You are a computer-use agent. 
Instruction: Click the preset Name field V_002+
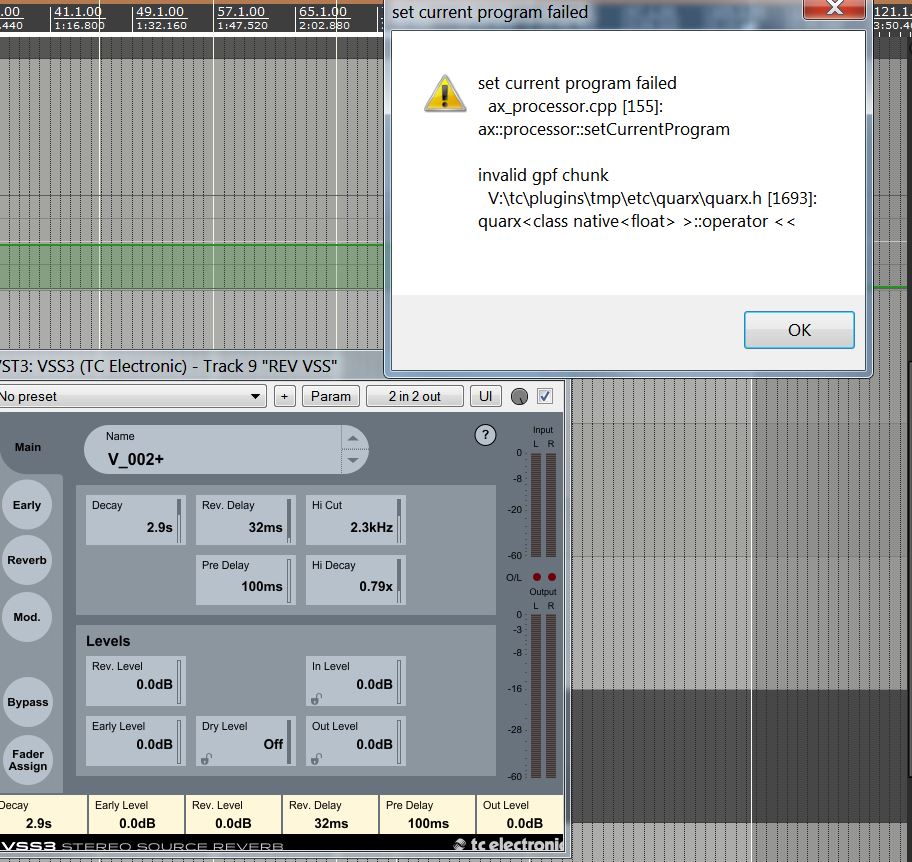click(213, 450)
